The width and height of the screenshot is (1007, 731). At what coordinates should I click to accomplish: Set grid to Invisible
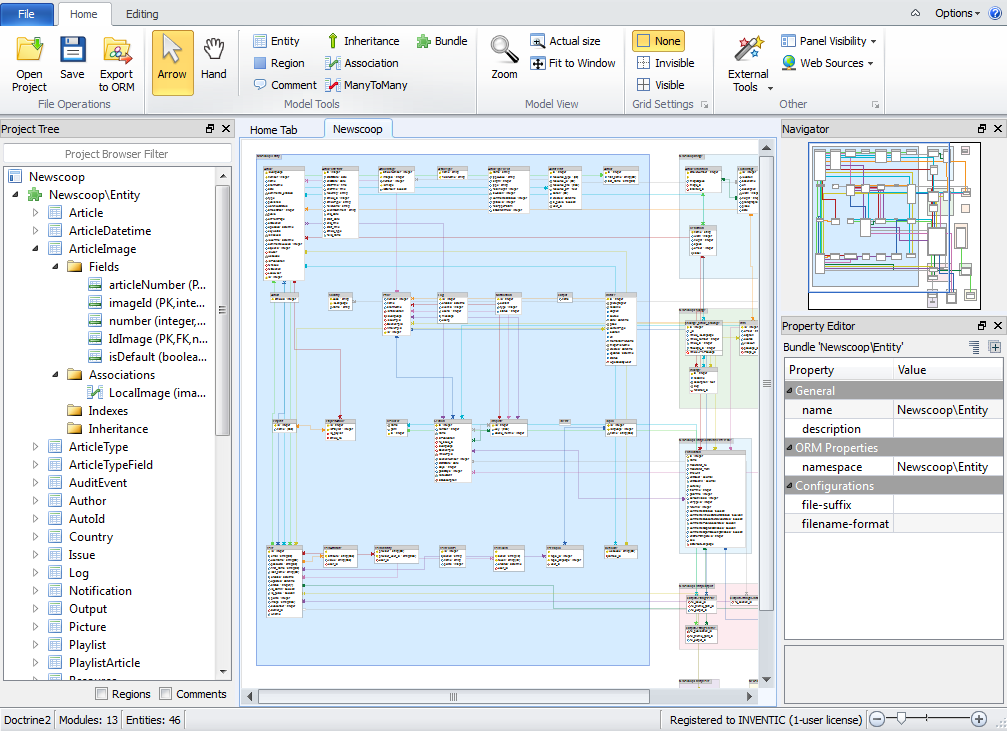(x=664, y=61)
